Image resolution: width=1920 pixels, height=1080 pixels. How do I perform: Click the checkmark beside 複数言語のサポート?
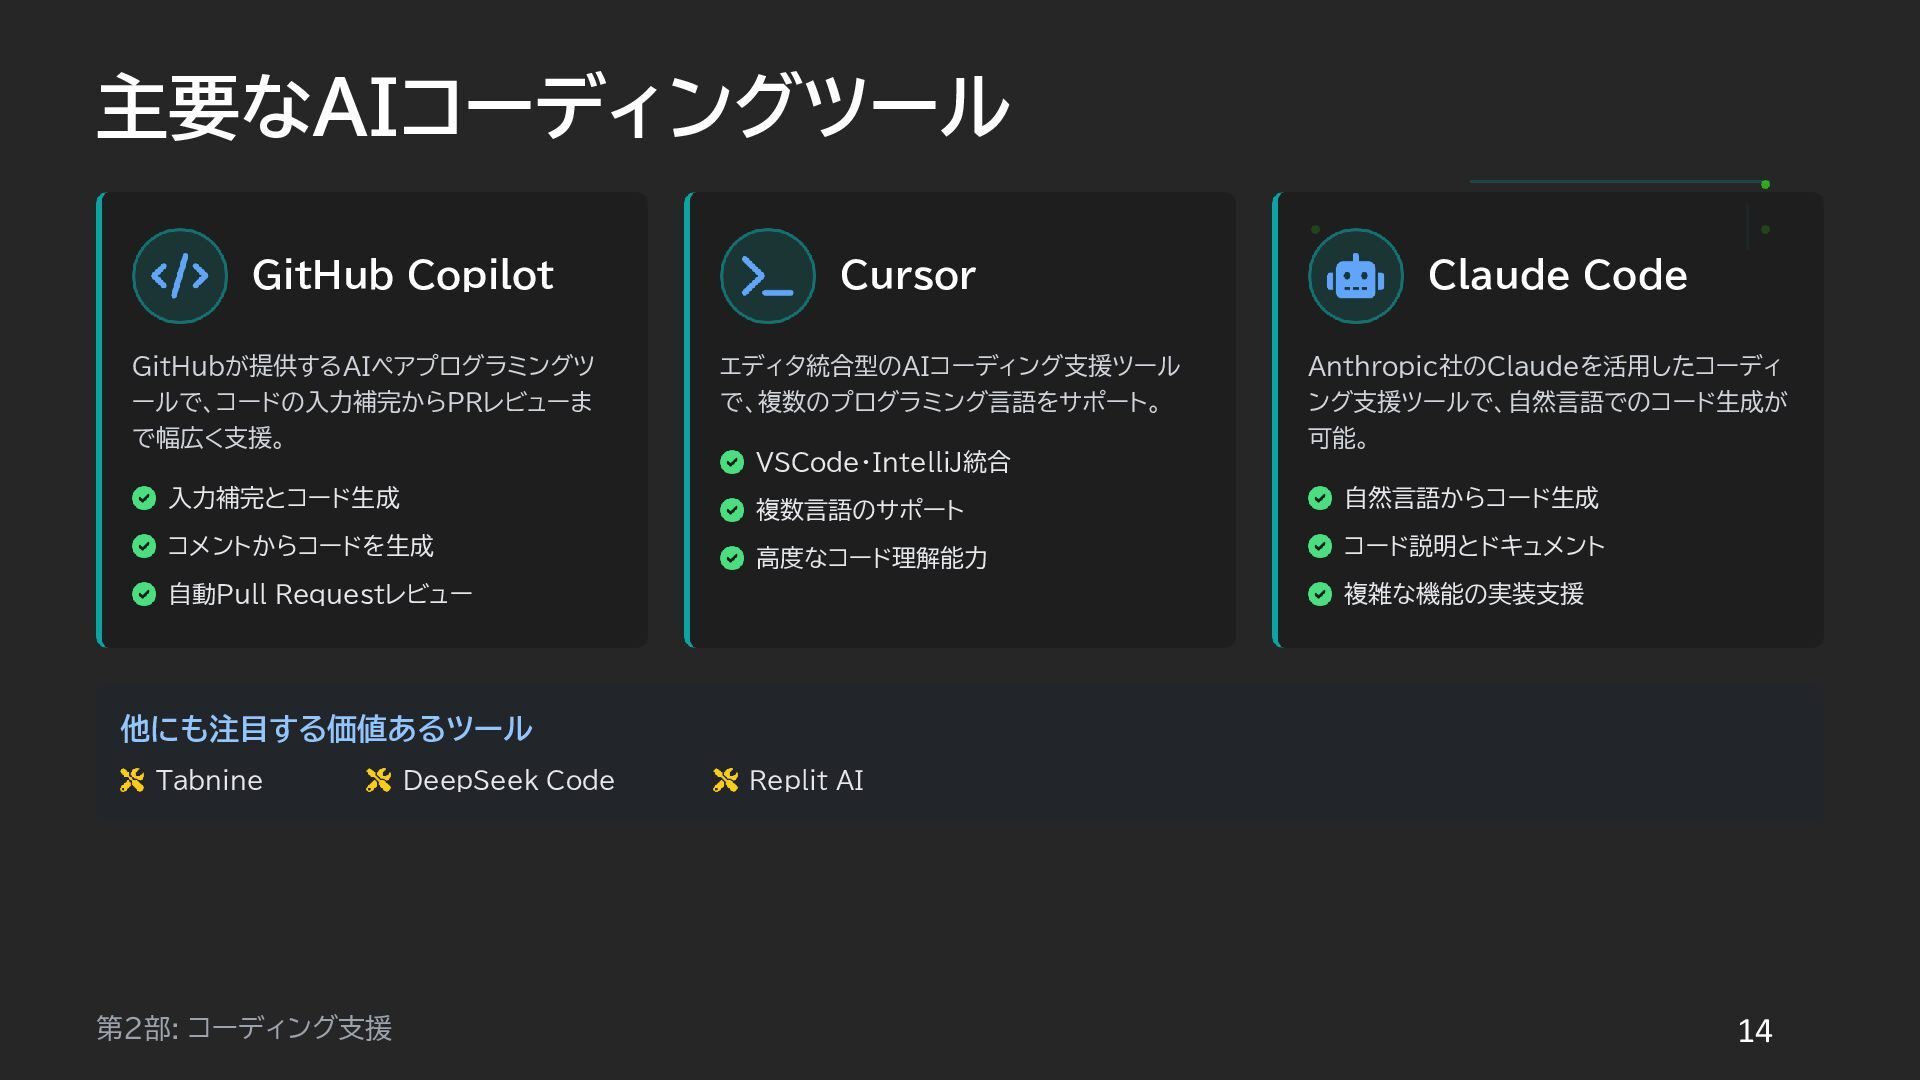tap(732, 510)
